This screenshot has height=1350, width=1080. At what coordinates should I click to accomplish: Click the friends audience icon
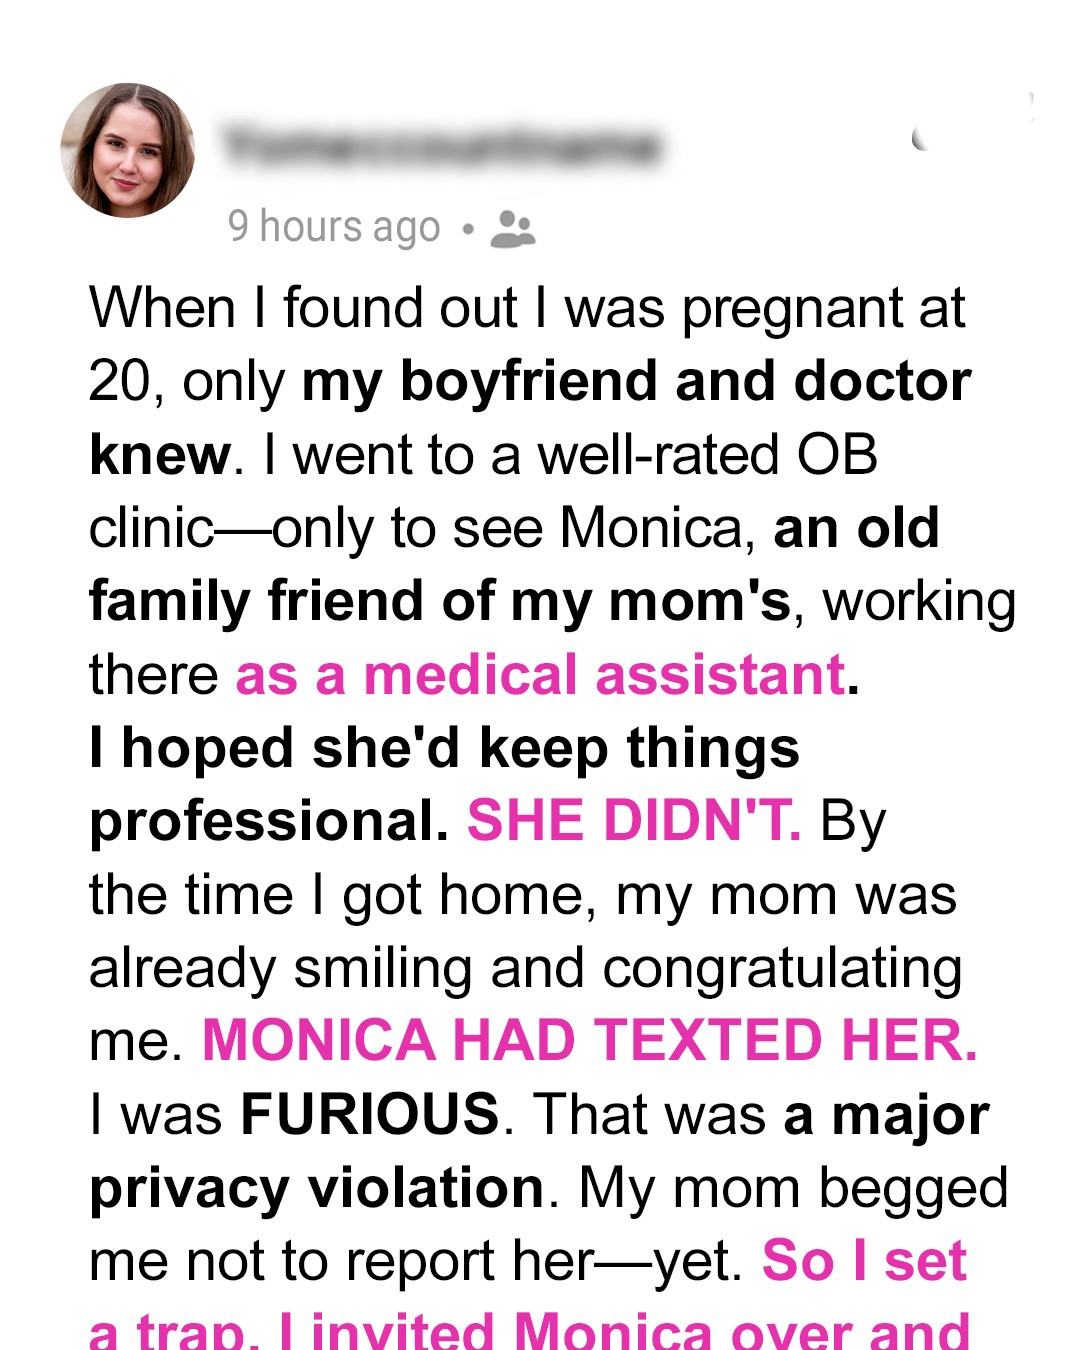(x=513, y=228)
